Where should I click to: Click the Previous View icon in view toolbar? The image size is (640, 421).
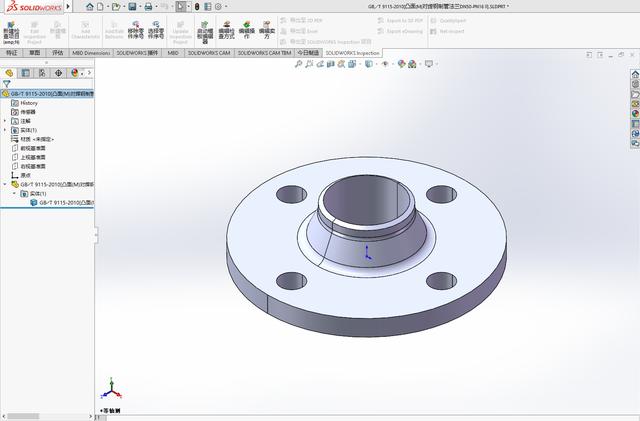(x=320, y=64)
